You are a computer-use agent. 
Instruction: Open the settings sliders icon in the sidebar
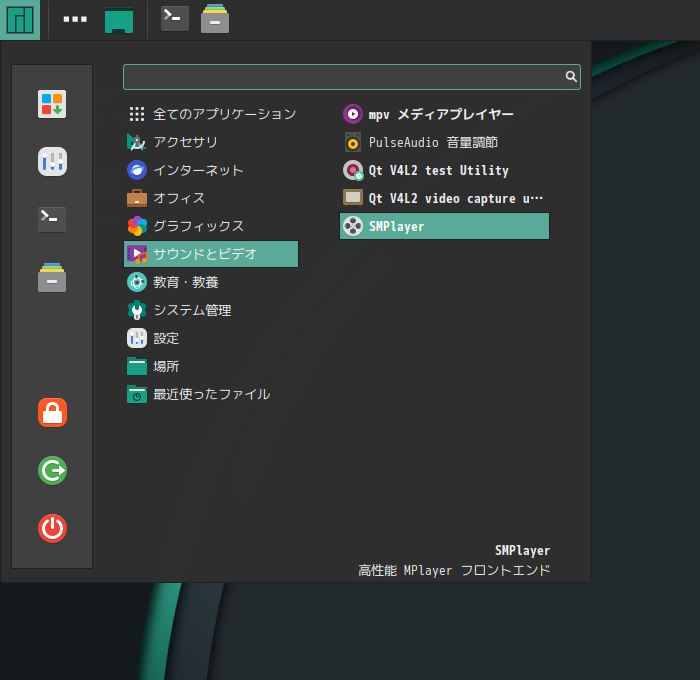pos(52,162)
